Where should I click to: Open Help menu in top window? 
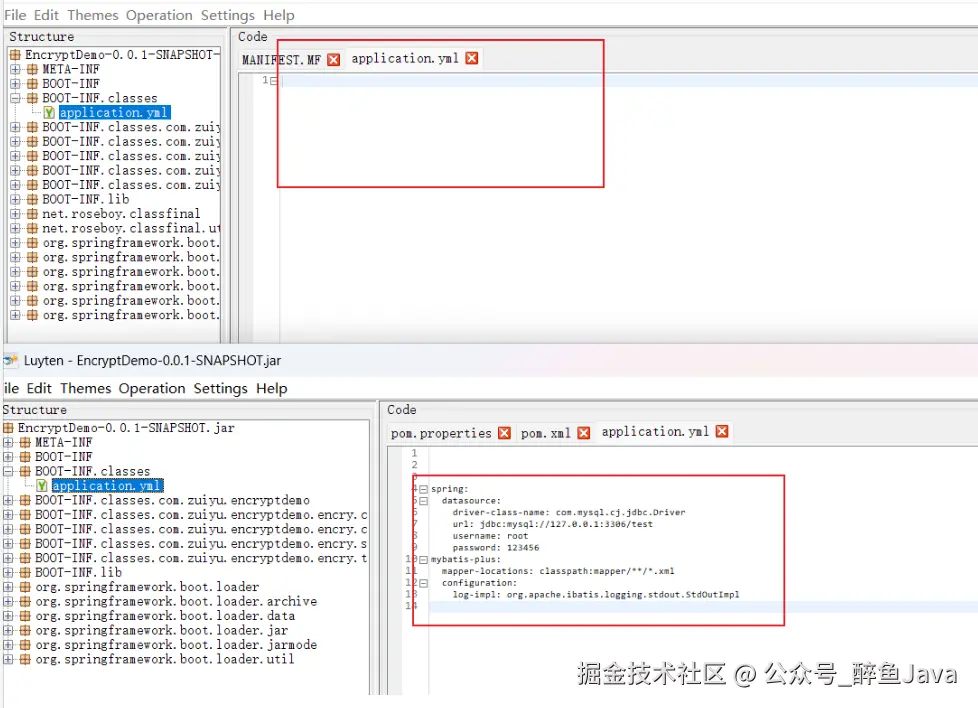(x=278, y=15)
